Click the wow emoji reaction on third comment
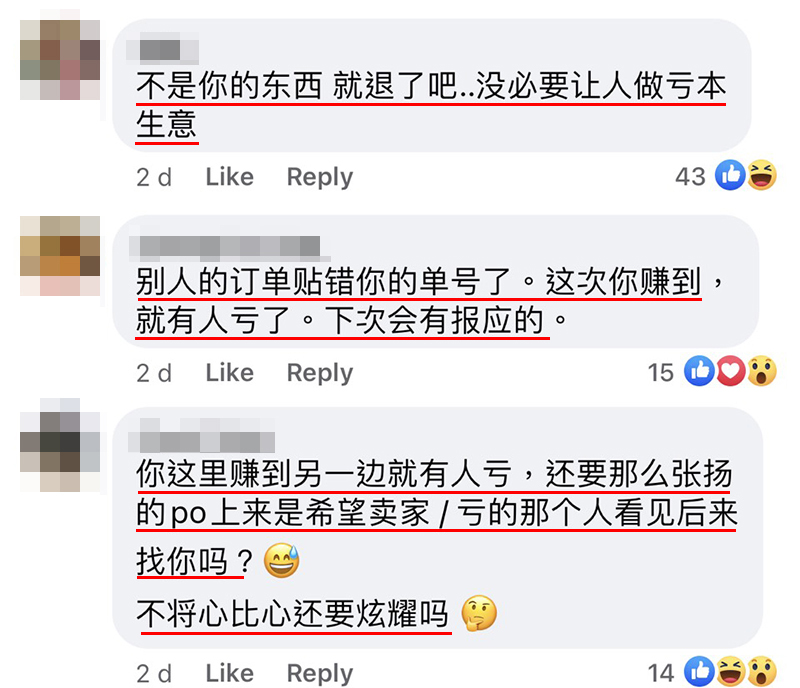 coord(762,672)
